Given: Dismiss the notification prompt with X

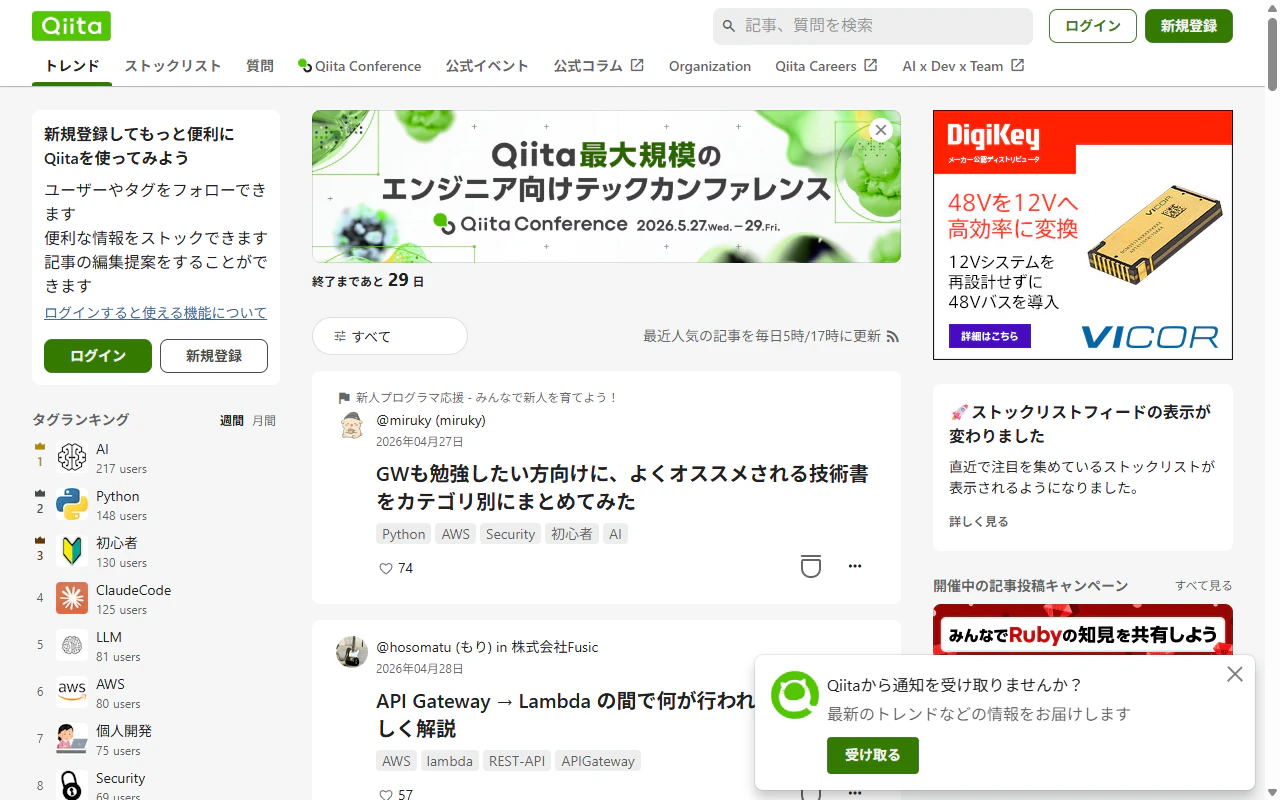Looking at the screenshot, I should point(1235,674).
